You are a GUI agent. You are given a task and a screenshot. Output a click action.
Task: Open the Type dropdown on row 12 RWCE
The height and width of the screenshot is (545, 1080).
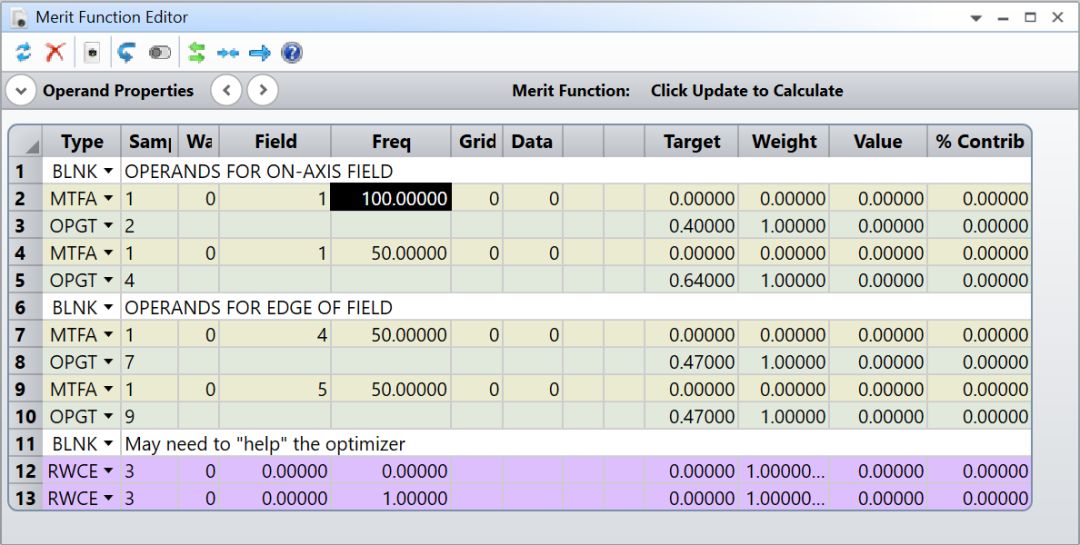click(108, 471)
